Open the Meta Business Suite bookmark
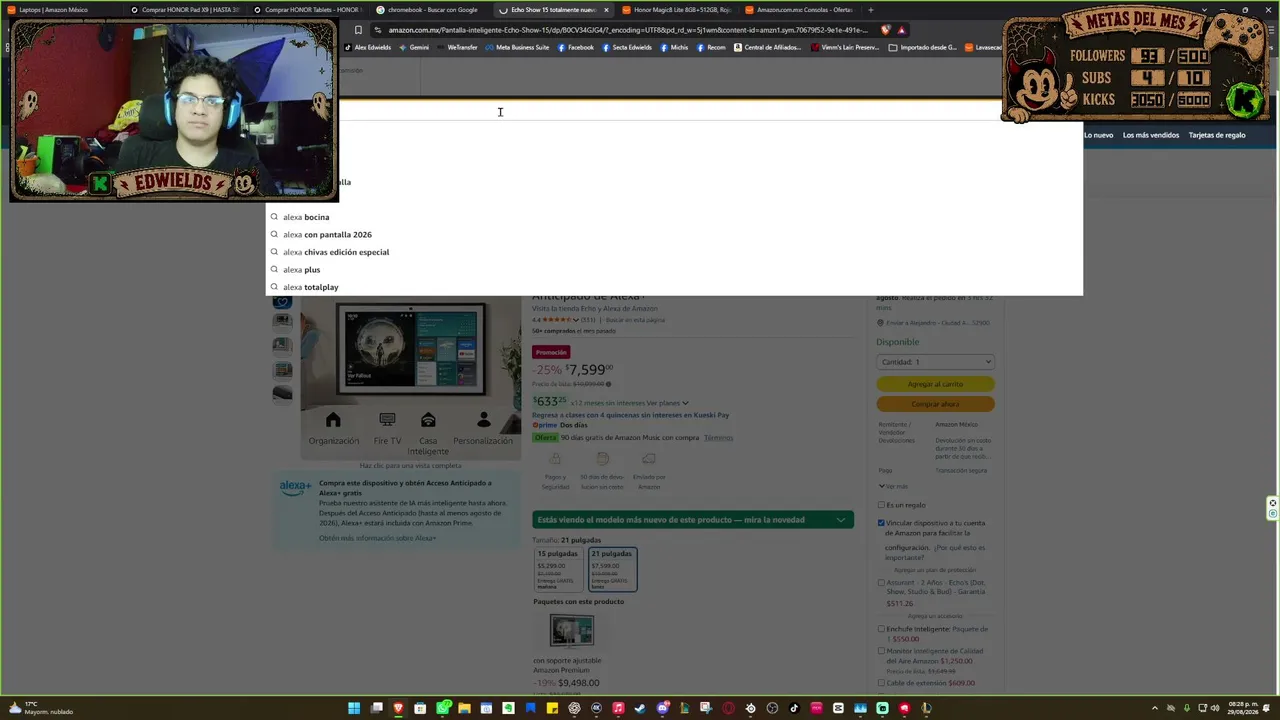The width and height of the screenshot is (1280, 720). pyautogui.click(x=517, y=47)
